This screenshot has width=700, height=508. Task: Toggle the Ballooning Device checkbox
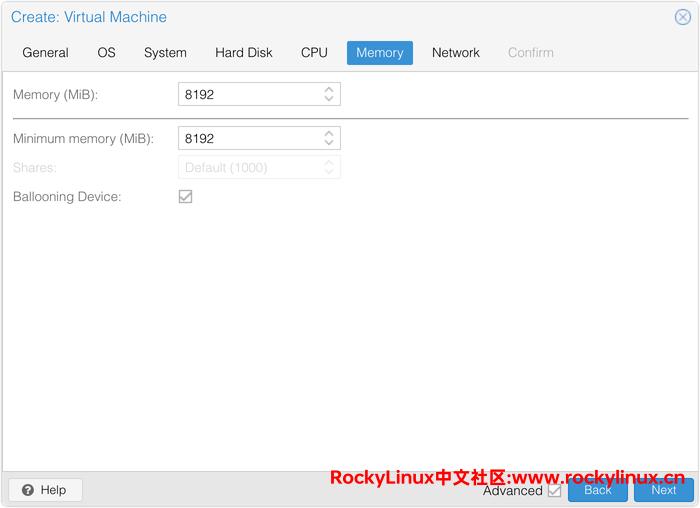(x=185, y=197)
